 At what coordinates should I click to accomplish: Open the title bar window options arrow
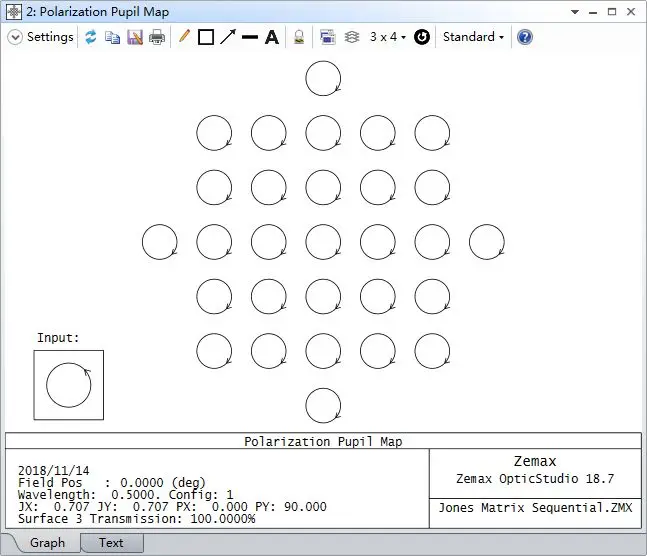[575, 12]
